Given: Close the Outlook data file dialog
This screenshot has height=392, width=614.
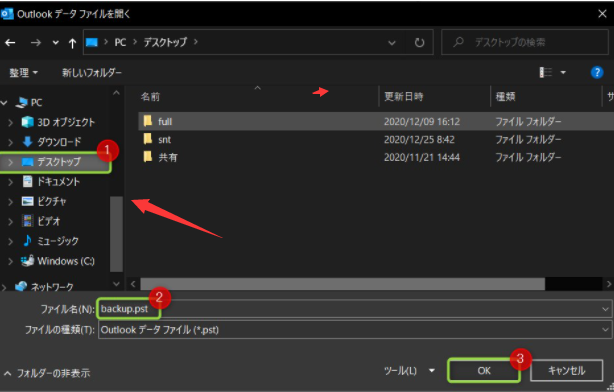Looking at the screenshot, I should click(x=602, y=14).
